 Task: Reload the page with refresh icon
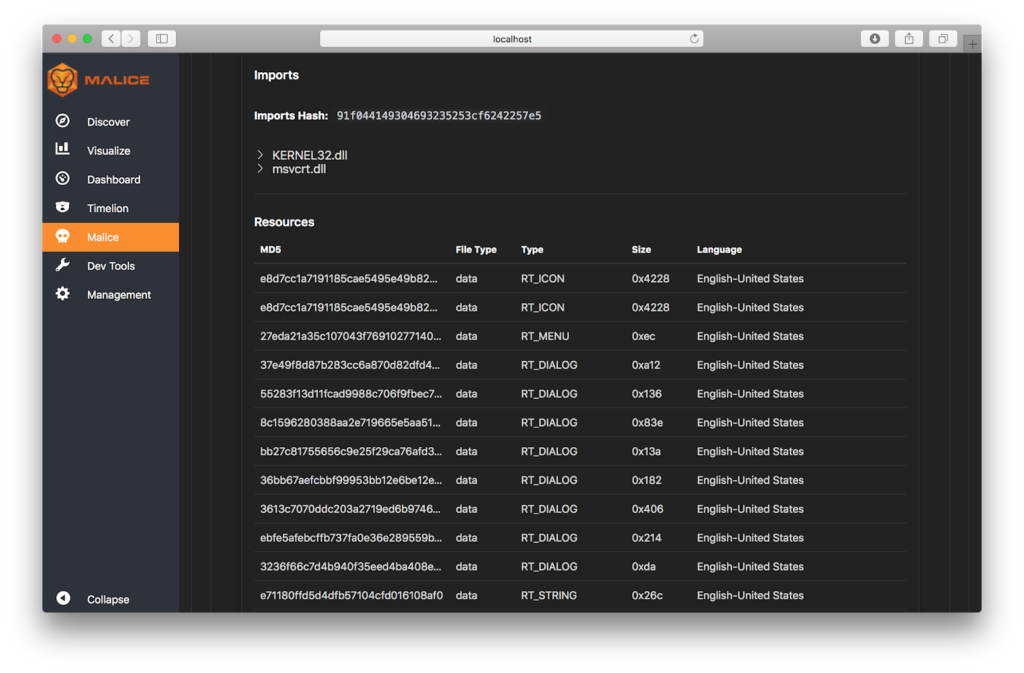tap(694, 39)
